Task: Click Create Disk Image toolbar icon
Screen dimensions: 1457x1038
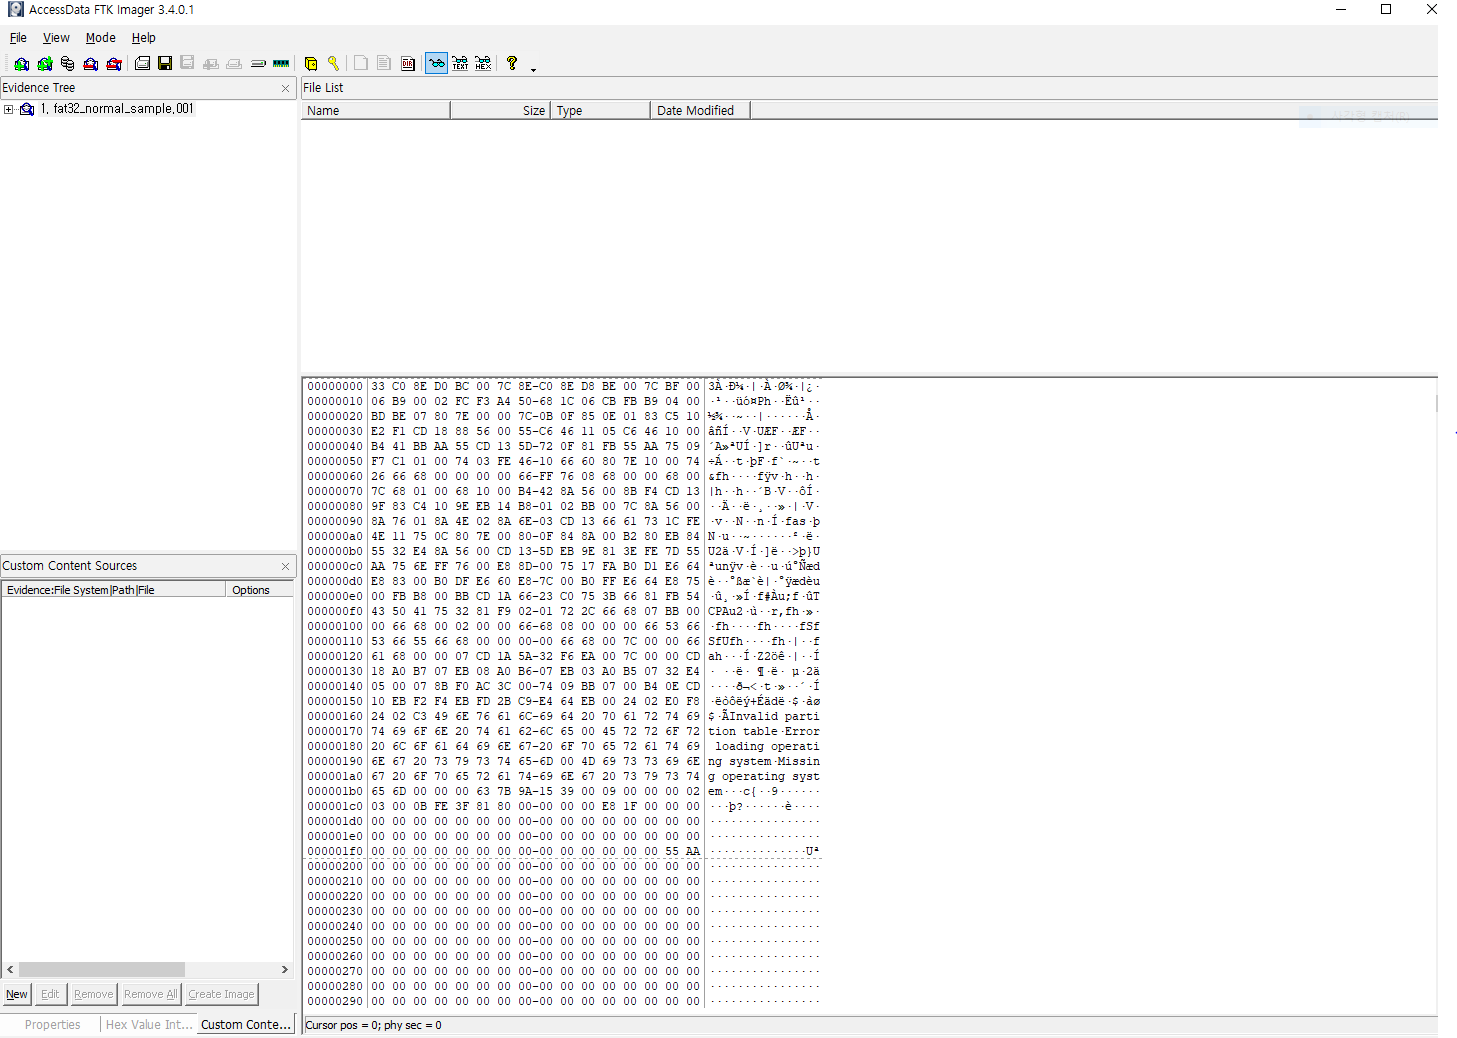Action: point(142,63)
